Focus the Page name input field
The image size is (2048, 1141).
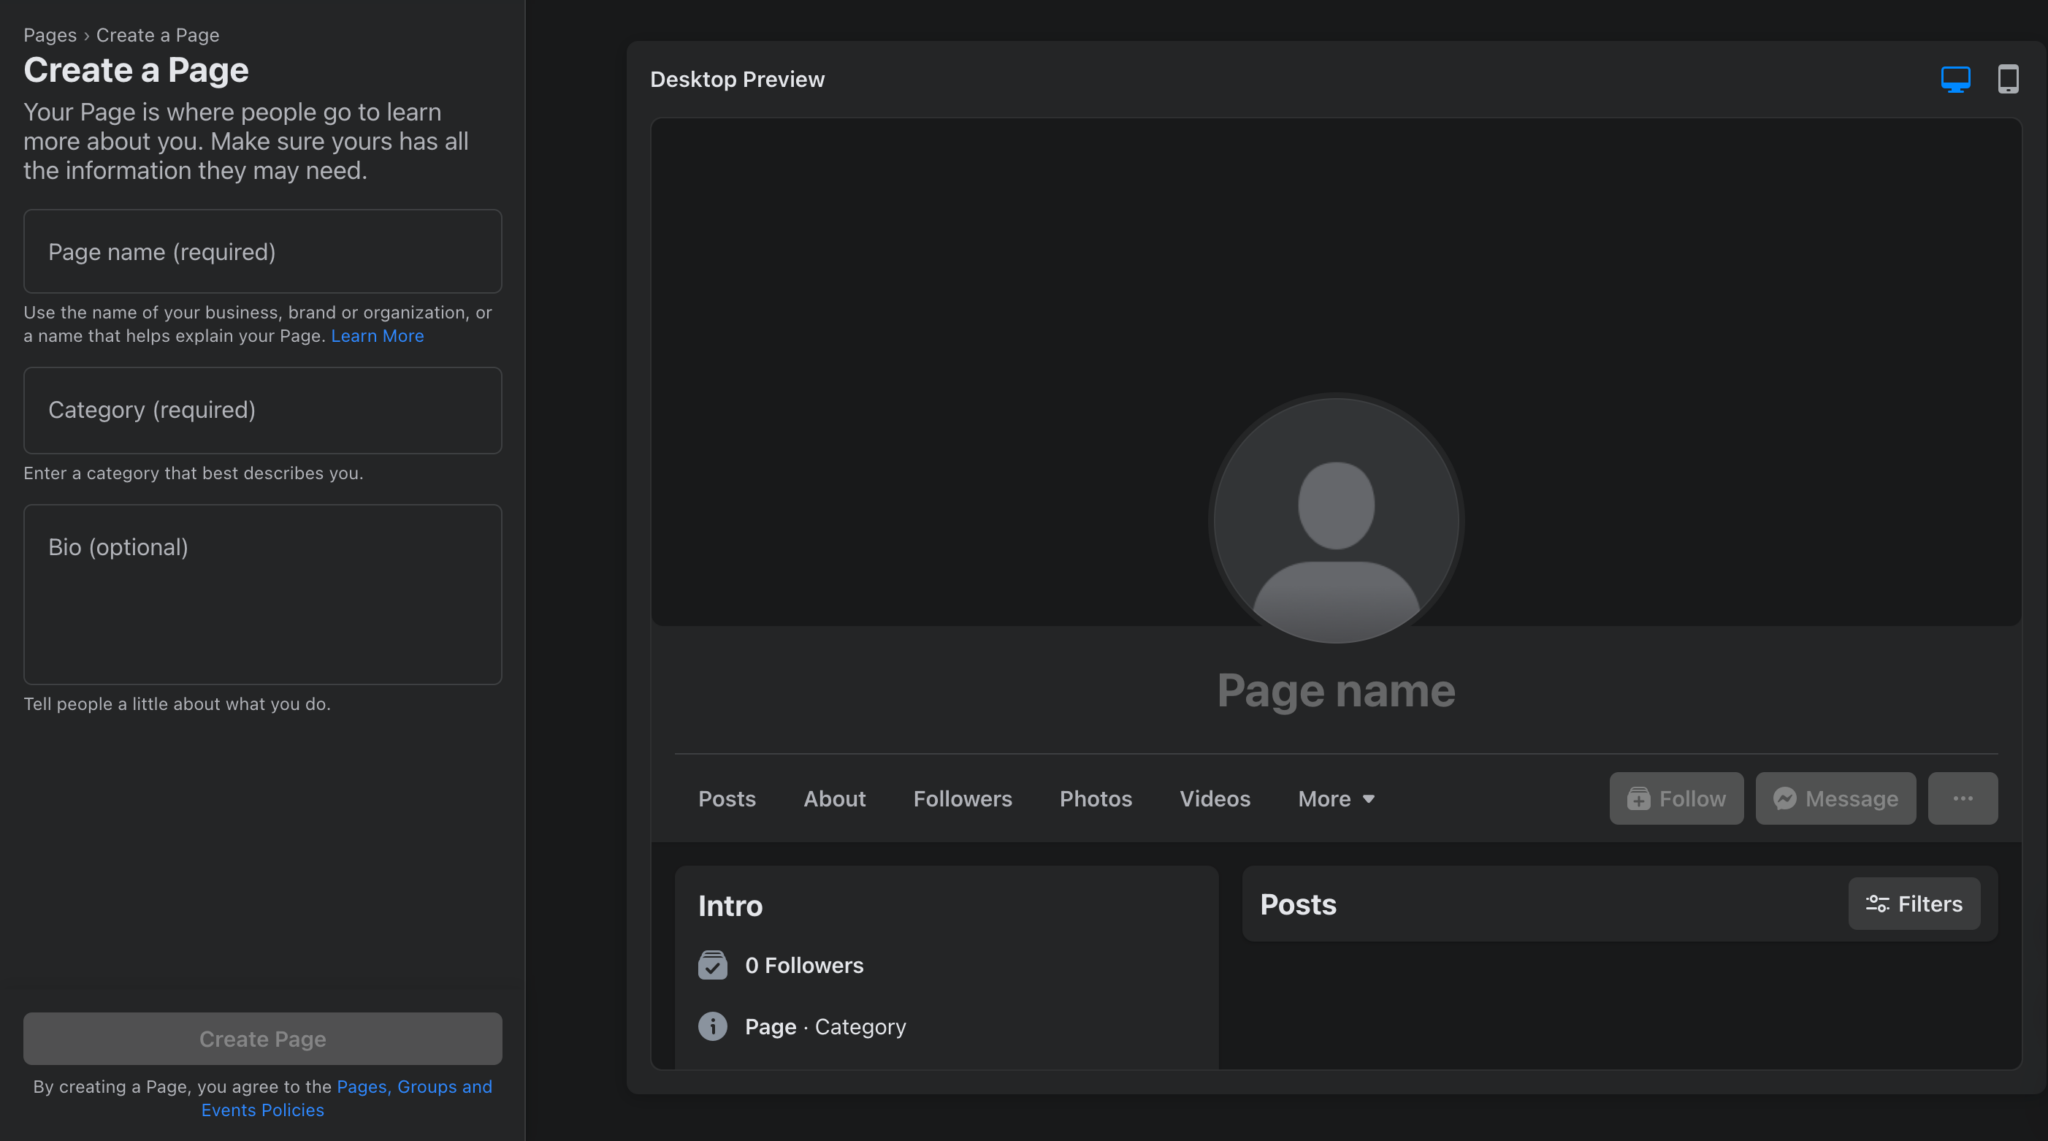tap(262, 251)
